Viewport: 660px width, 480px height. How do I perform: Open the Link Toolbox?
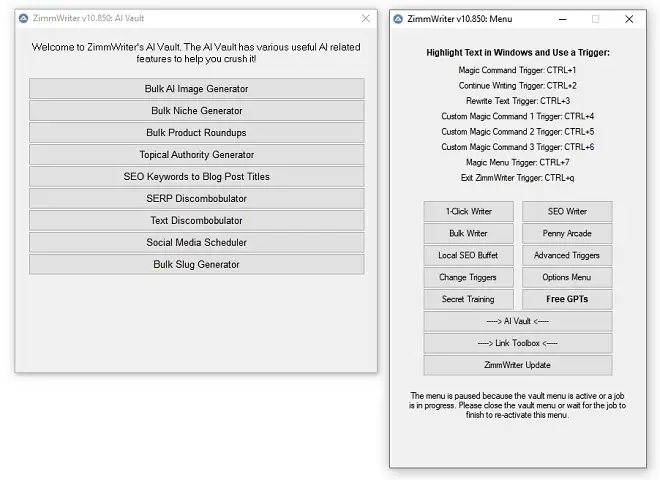(517, 344)
